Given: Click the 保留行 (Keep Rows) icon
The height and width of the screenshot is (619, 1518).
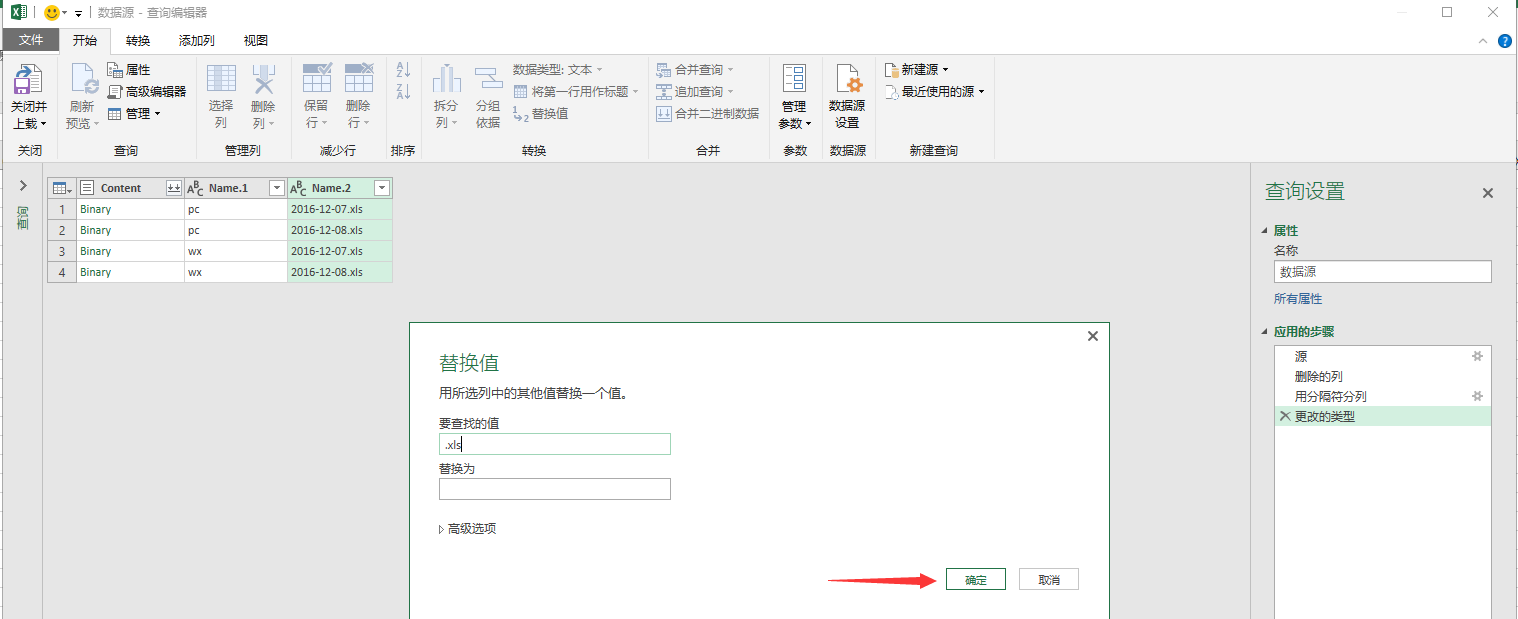Looking at the screenshot, I should [x=317, y=79].
